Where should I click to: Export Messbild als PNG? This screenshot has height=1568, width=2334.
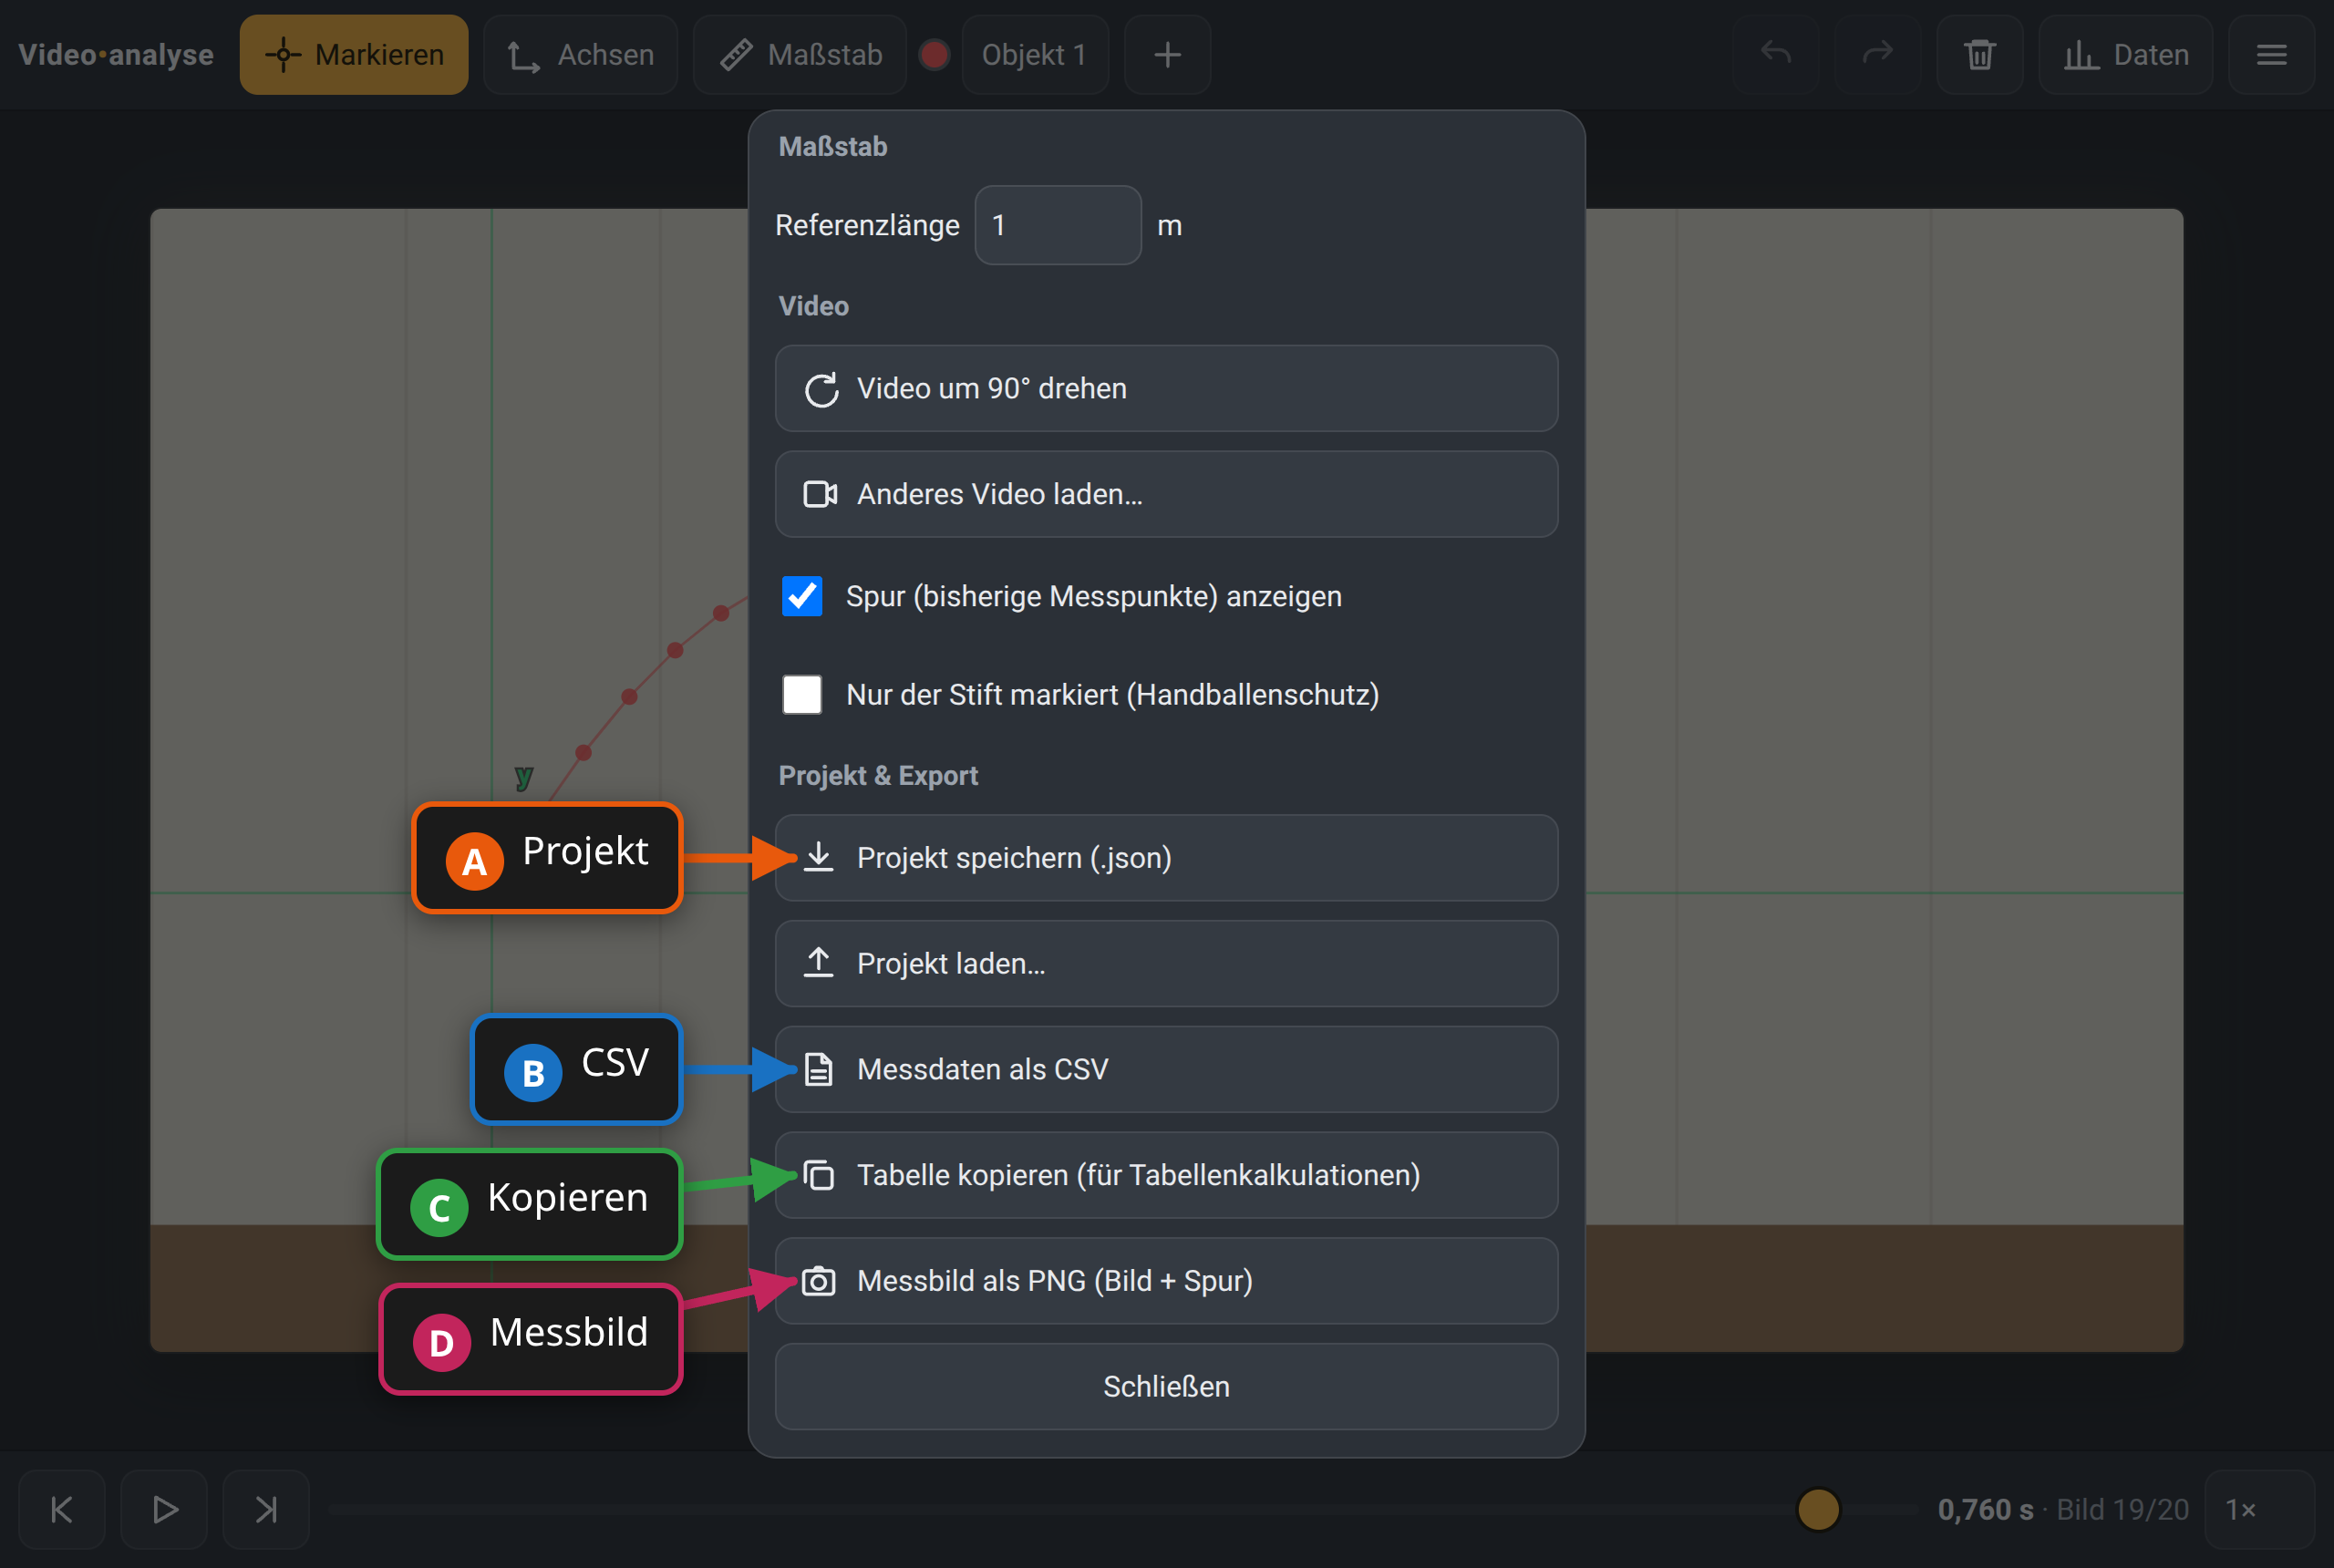[x=1166, y=1281]
